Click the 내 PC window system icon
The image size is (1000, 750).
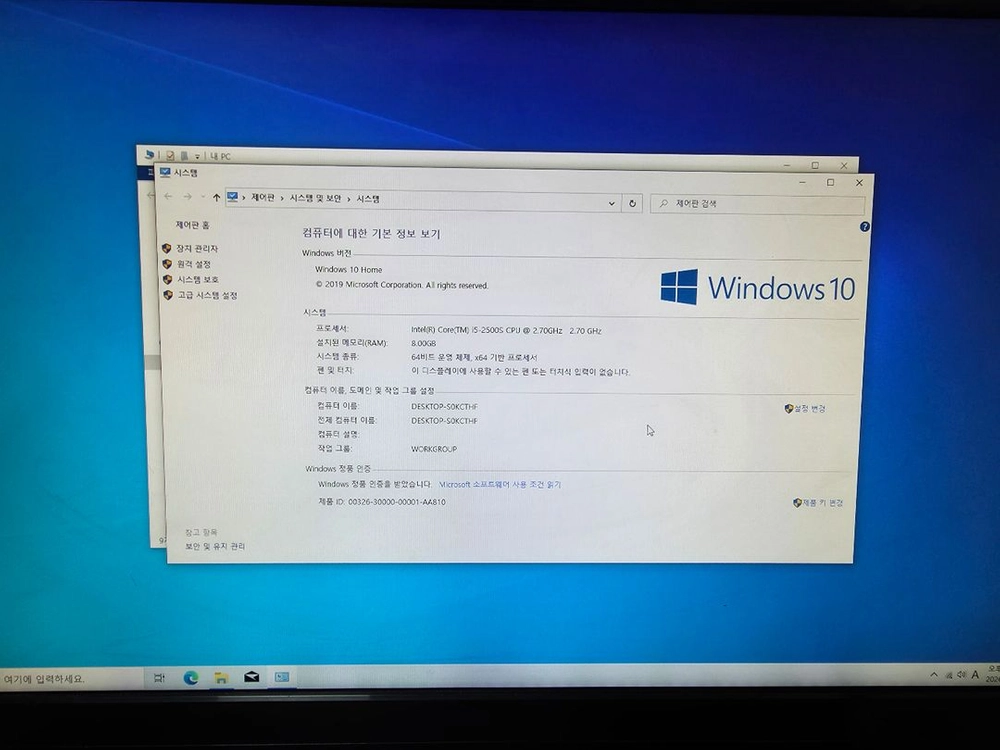coord(149,154)
